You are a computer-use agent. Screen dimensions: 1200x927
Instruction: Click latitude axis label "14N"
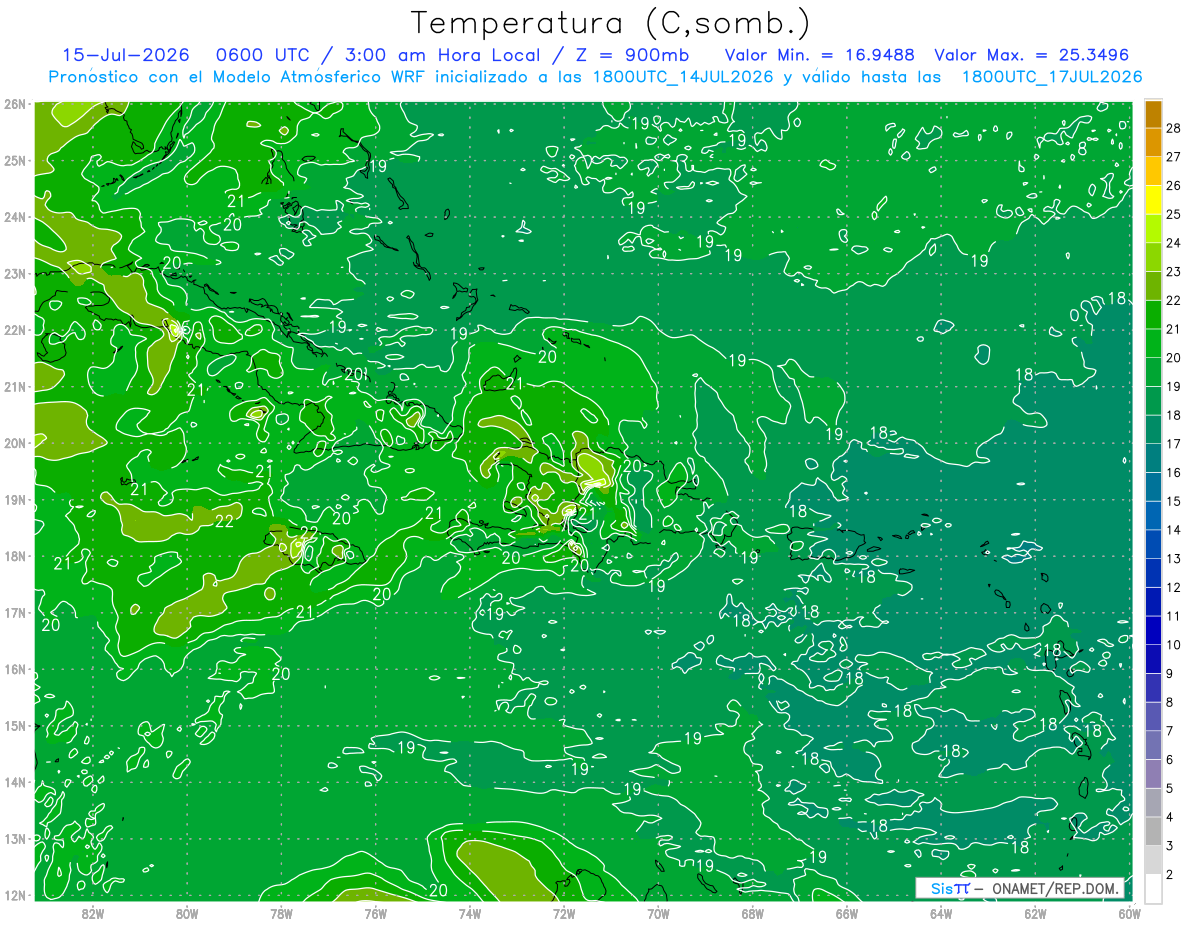14,782
